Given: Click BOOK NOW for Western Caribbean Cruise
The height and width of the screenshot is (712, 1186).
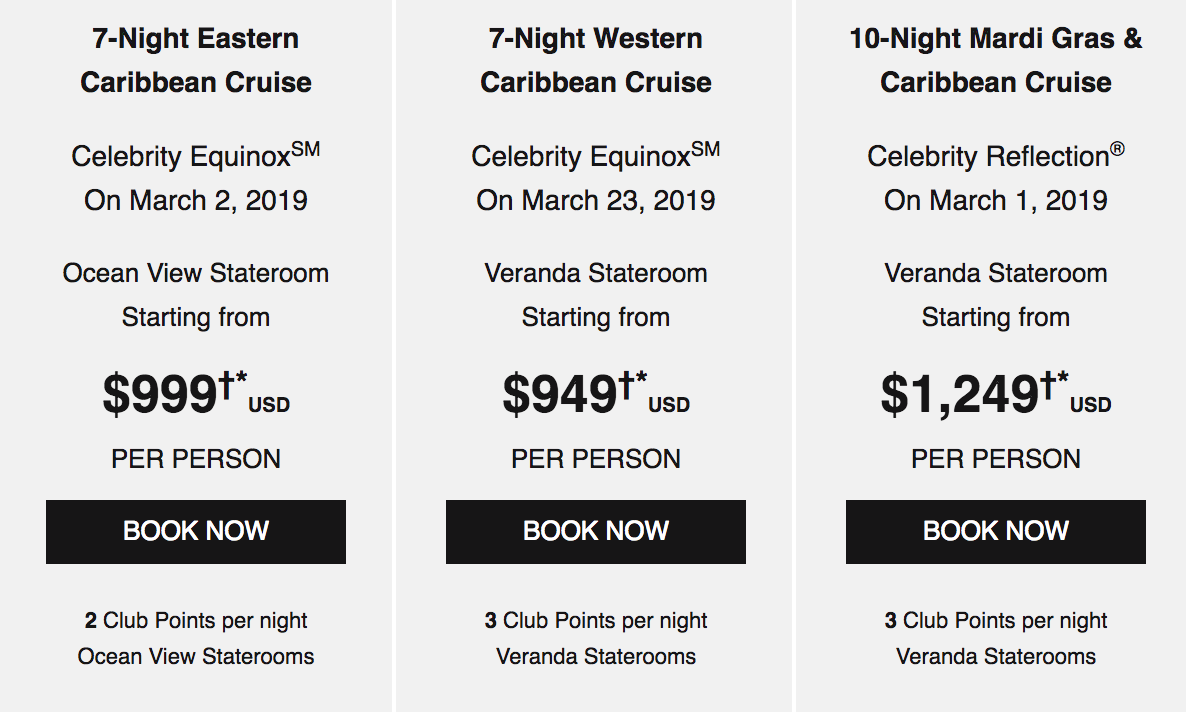Looking at the screenshot, I should click(596, 531).
